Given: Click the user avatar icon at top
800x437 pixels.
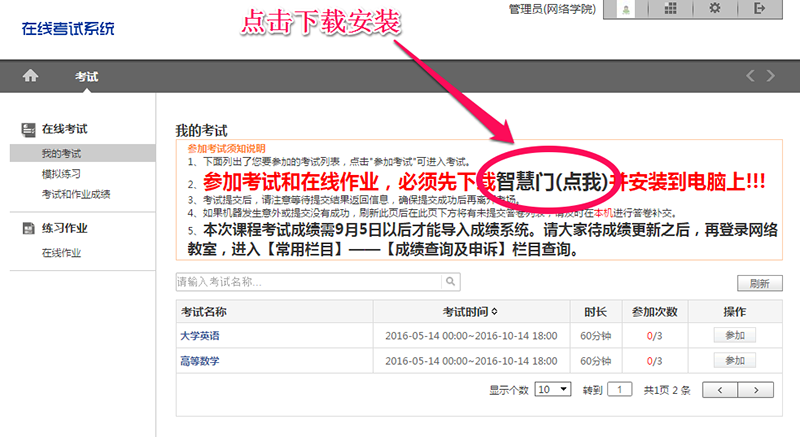Looking at the screenshot, I should coord(625,9).
